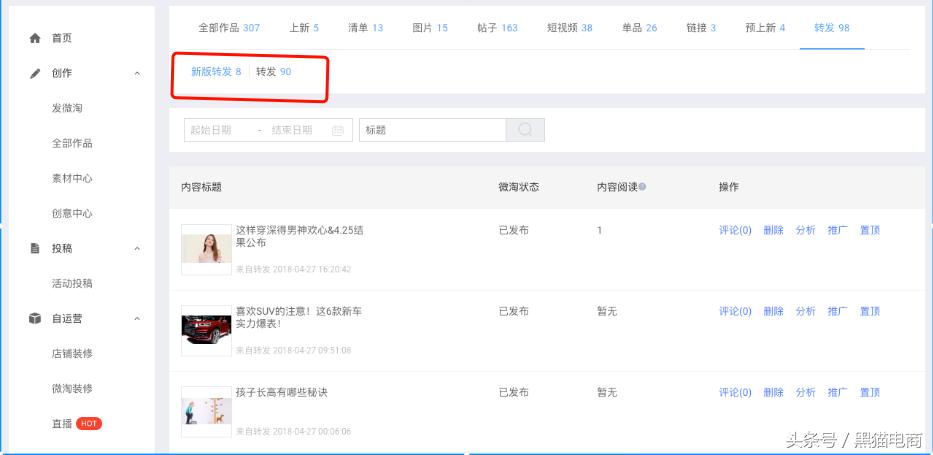Viewport: 933px width, 455px height.
Task: Click 分析 for 这样穿深得男神欢心 row
Action: click(806, 230)
